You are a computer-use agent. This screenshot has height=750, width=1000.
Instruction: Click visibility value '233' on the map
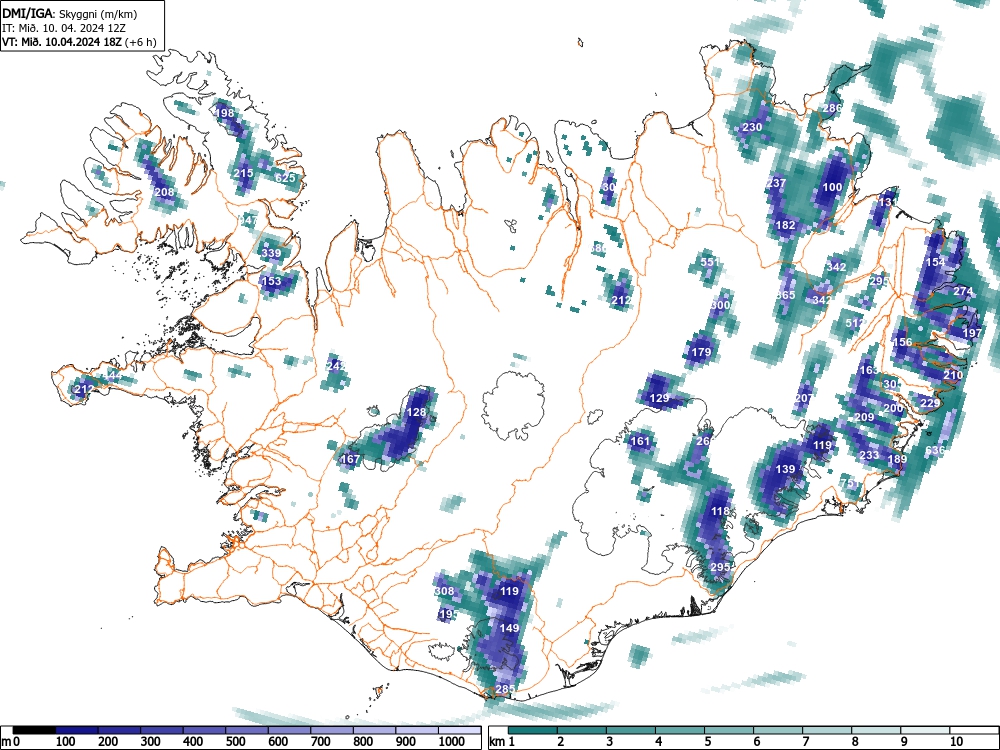[869, 455]
